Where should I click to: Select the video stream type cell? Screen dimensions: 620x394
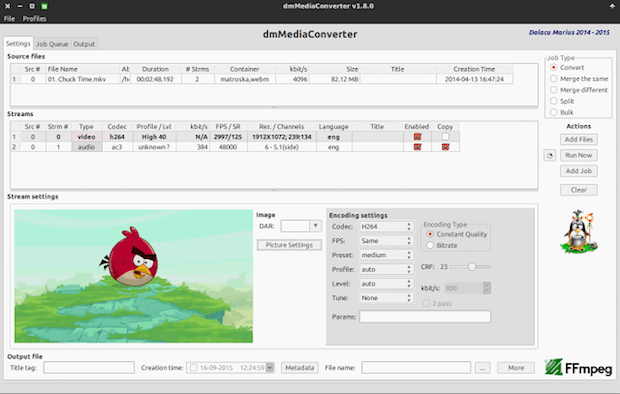point(87,137)
